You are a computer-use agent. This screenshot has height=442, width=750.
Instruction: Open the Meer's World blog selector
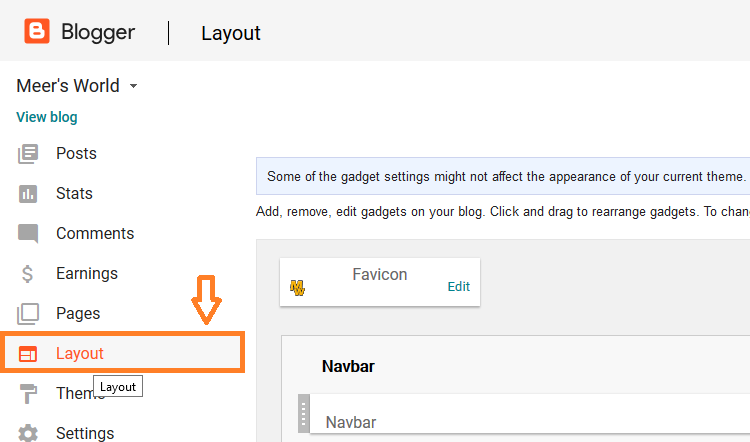[x=77, y=86]
